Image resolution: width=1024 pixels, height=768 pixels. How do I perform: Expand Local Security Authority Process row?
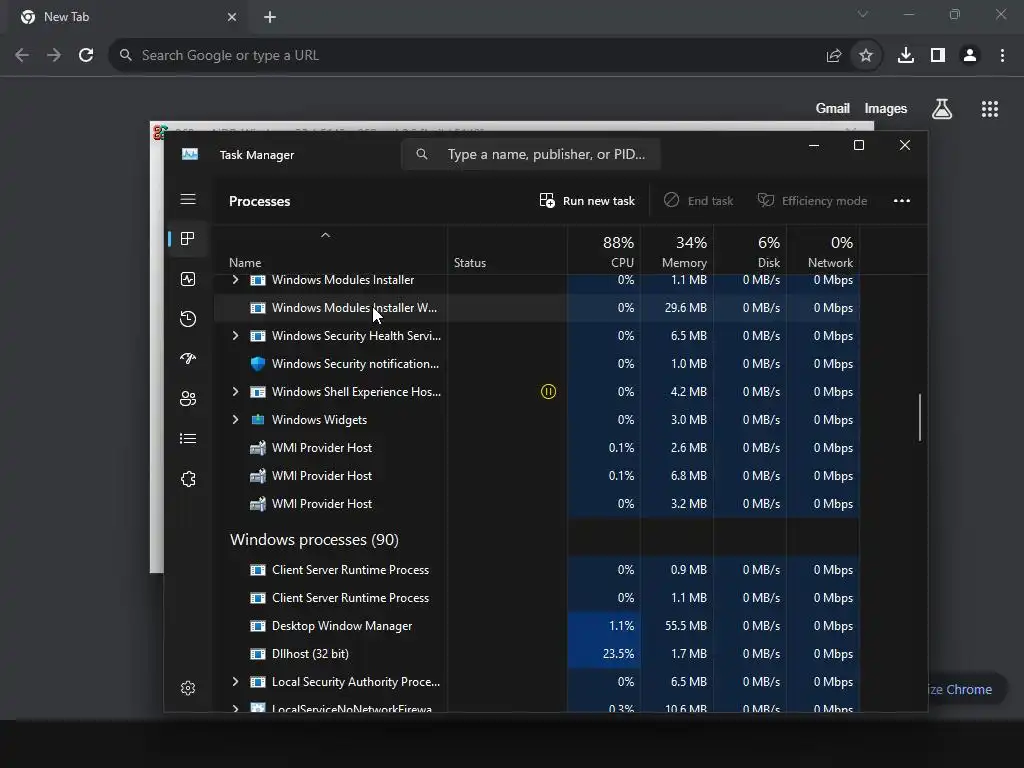(x=236, y=682)
